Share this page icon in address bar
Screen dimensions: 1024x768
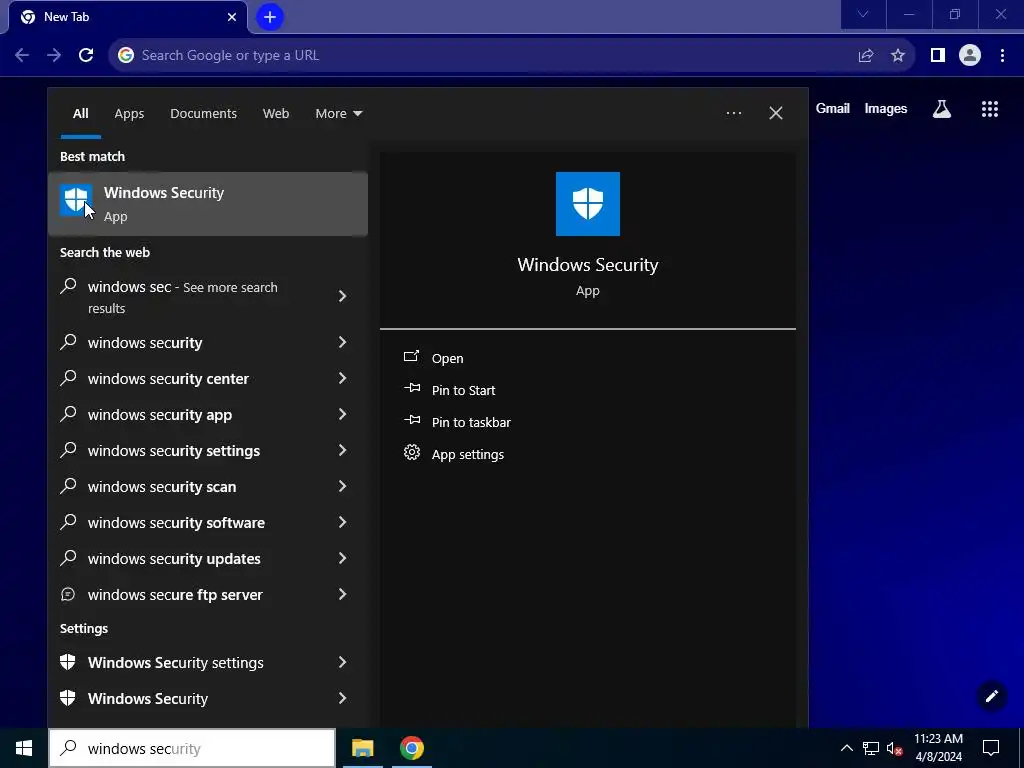(866, 55)
